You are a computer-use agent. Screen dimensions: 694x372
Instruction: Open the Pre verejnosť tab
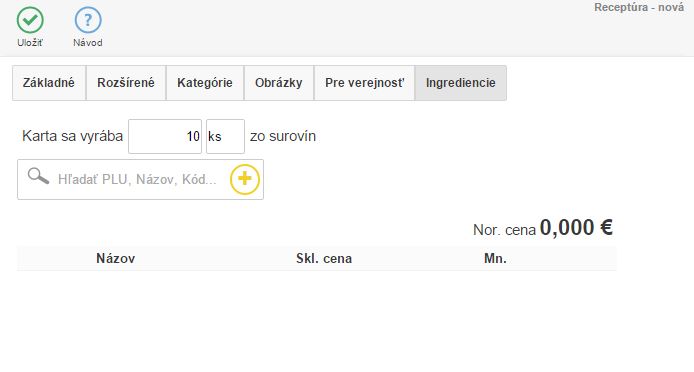point(364,83)
